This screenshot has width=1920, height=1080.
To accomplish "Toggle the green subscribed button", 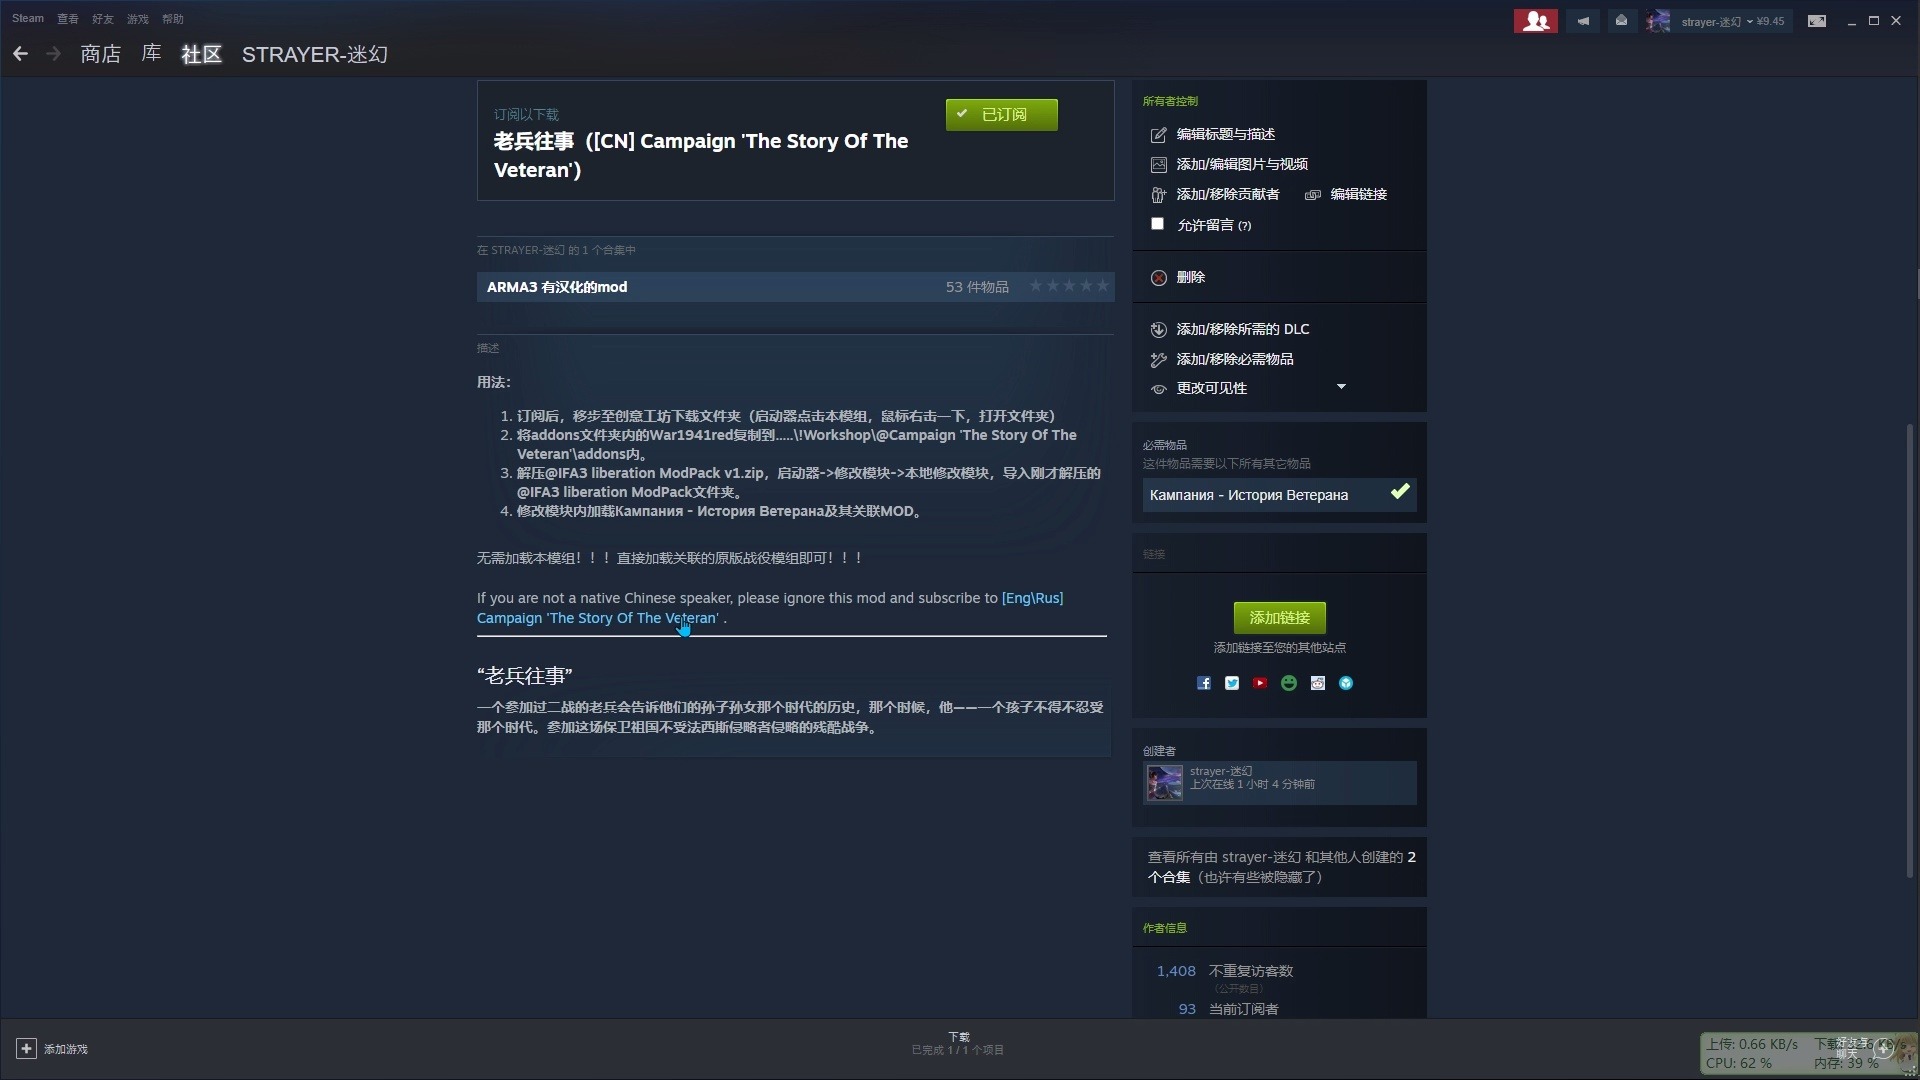I will pos(1001,114).
